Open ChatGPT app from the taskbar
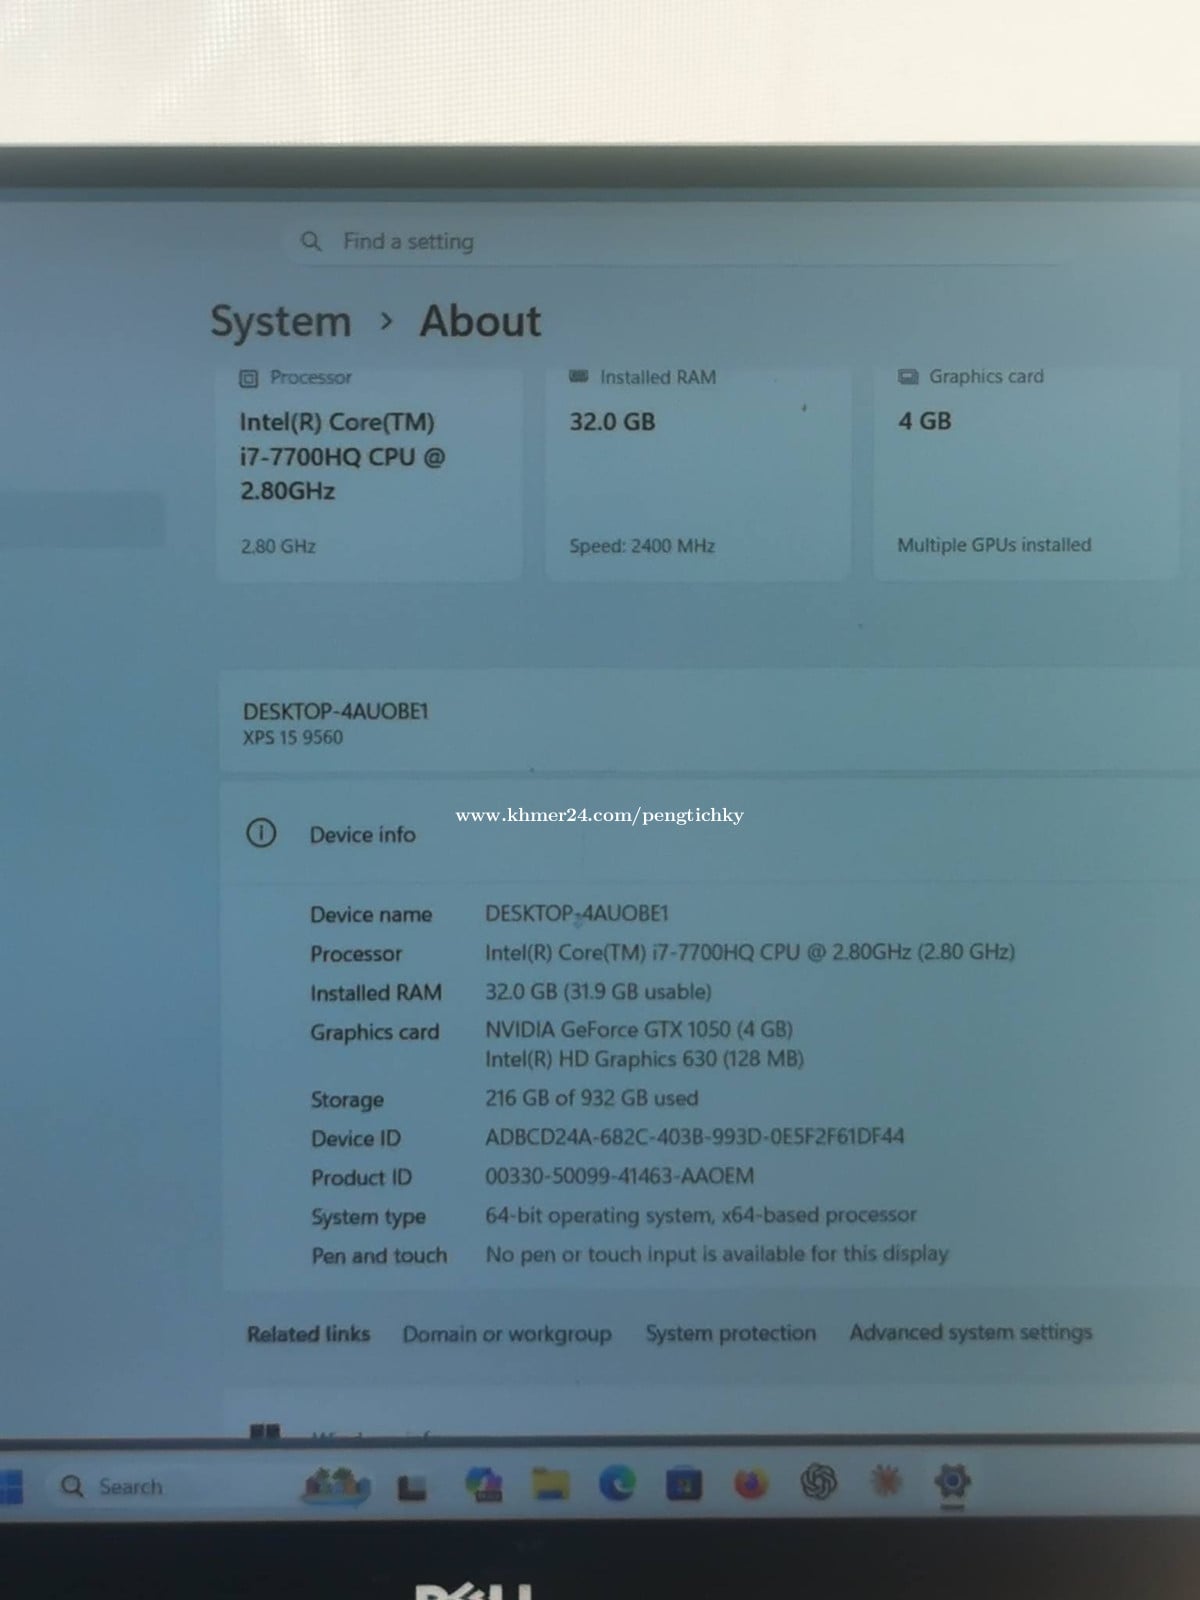The height and width of the screenshot is (1600, 1200). (818, 1482)
